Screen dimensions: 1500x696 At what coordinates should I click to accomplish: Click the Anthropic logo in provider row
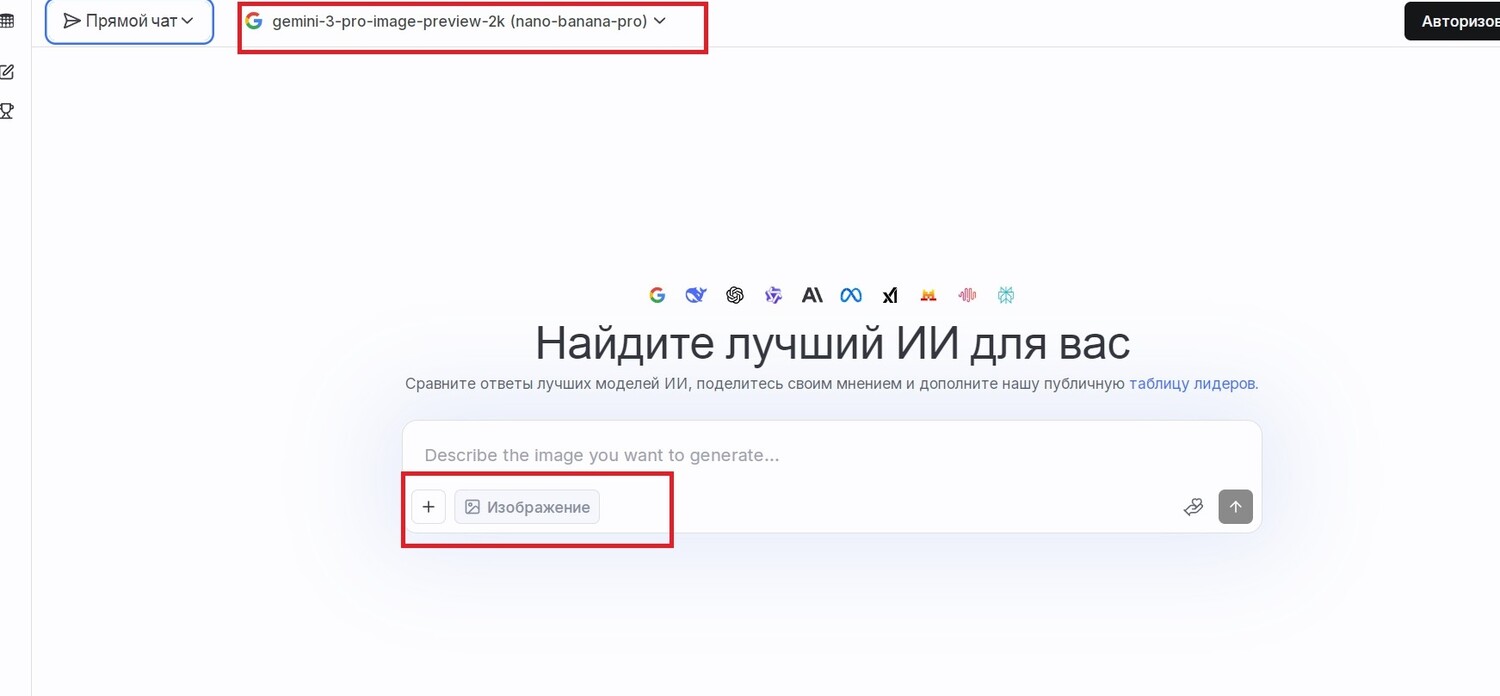point(812,295)
